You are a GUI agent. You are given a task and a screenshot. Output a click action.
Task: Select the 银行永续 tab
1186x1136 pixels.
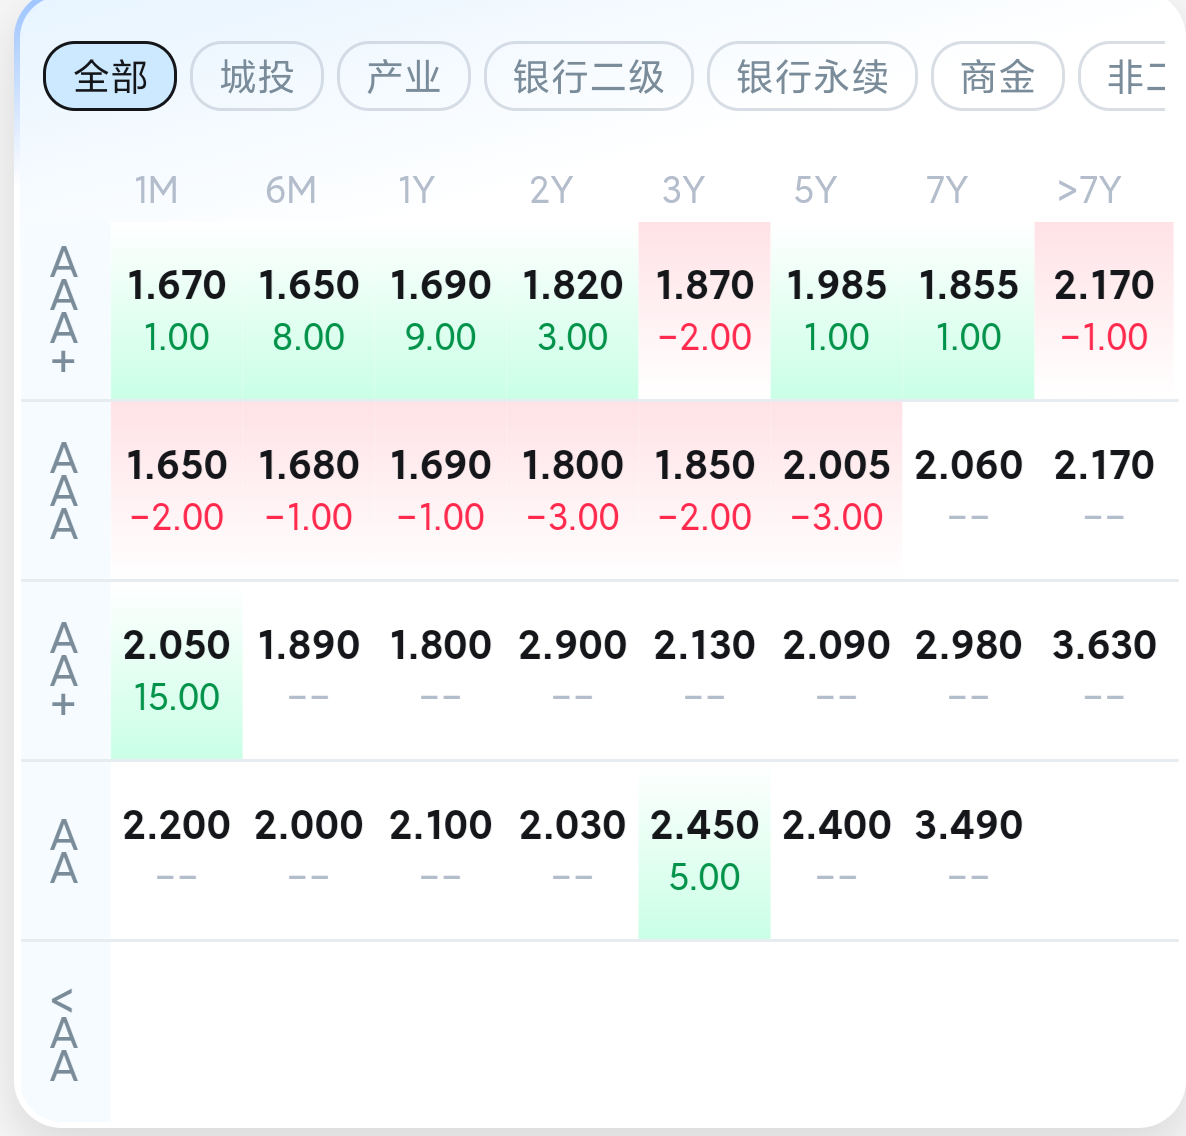(812, 76)
